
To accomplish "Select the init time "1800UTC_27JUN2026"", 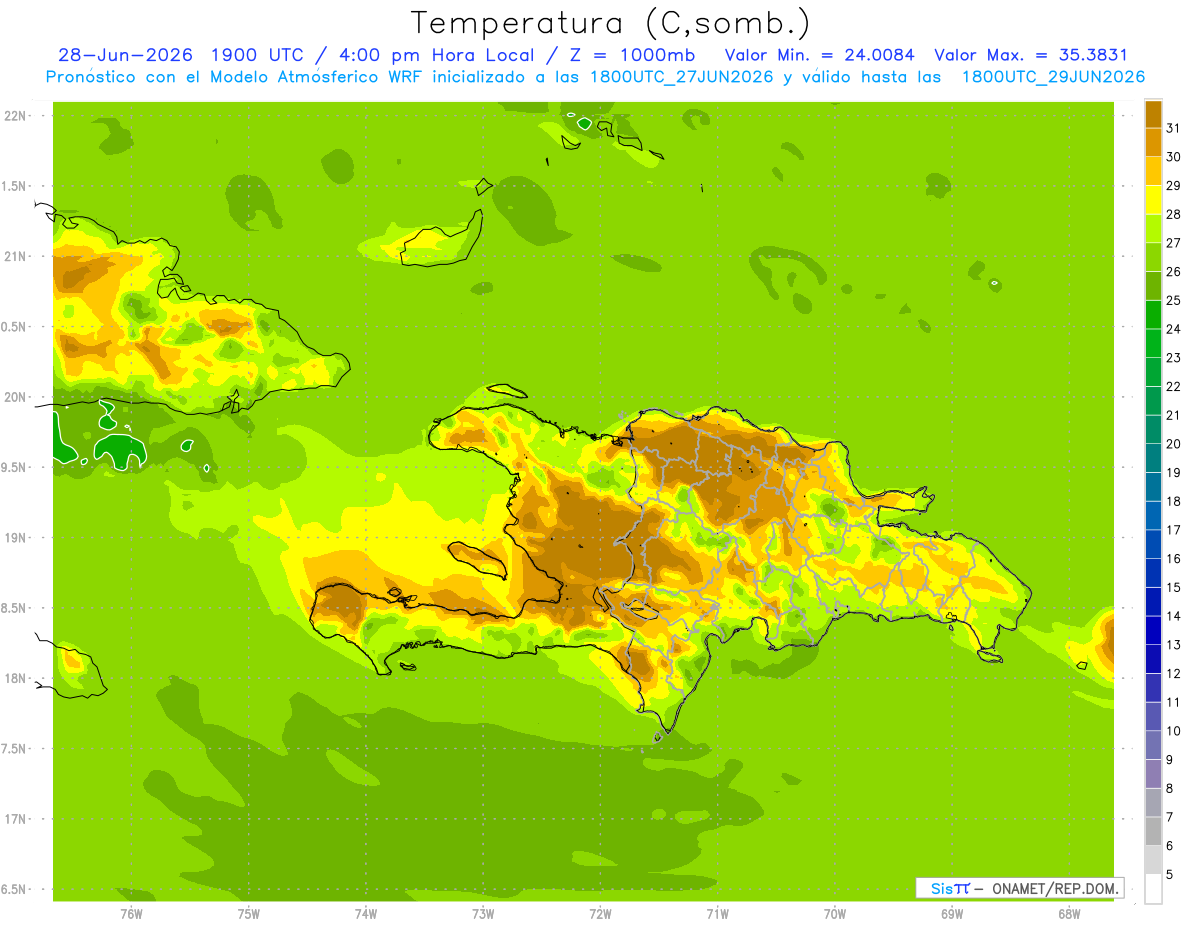I will pos(683,77).
